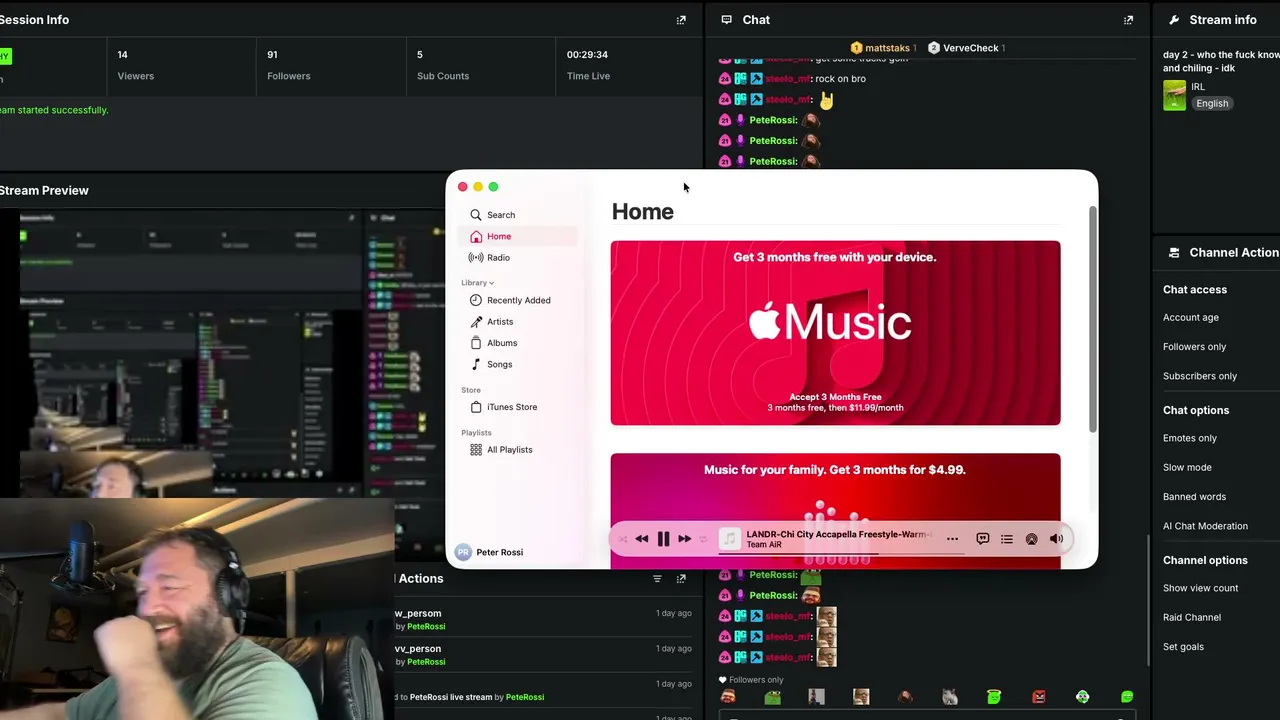1280x720 pixels.
Task: Pop out the Chat panel
Action: (x=1128, y=20)
